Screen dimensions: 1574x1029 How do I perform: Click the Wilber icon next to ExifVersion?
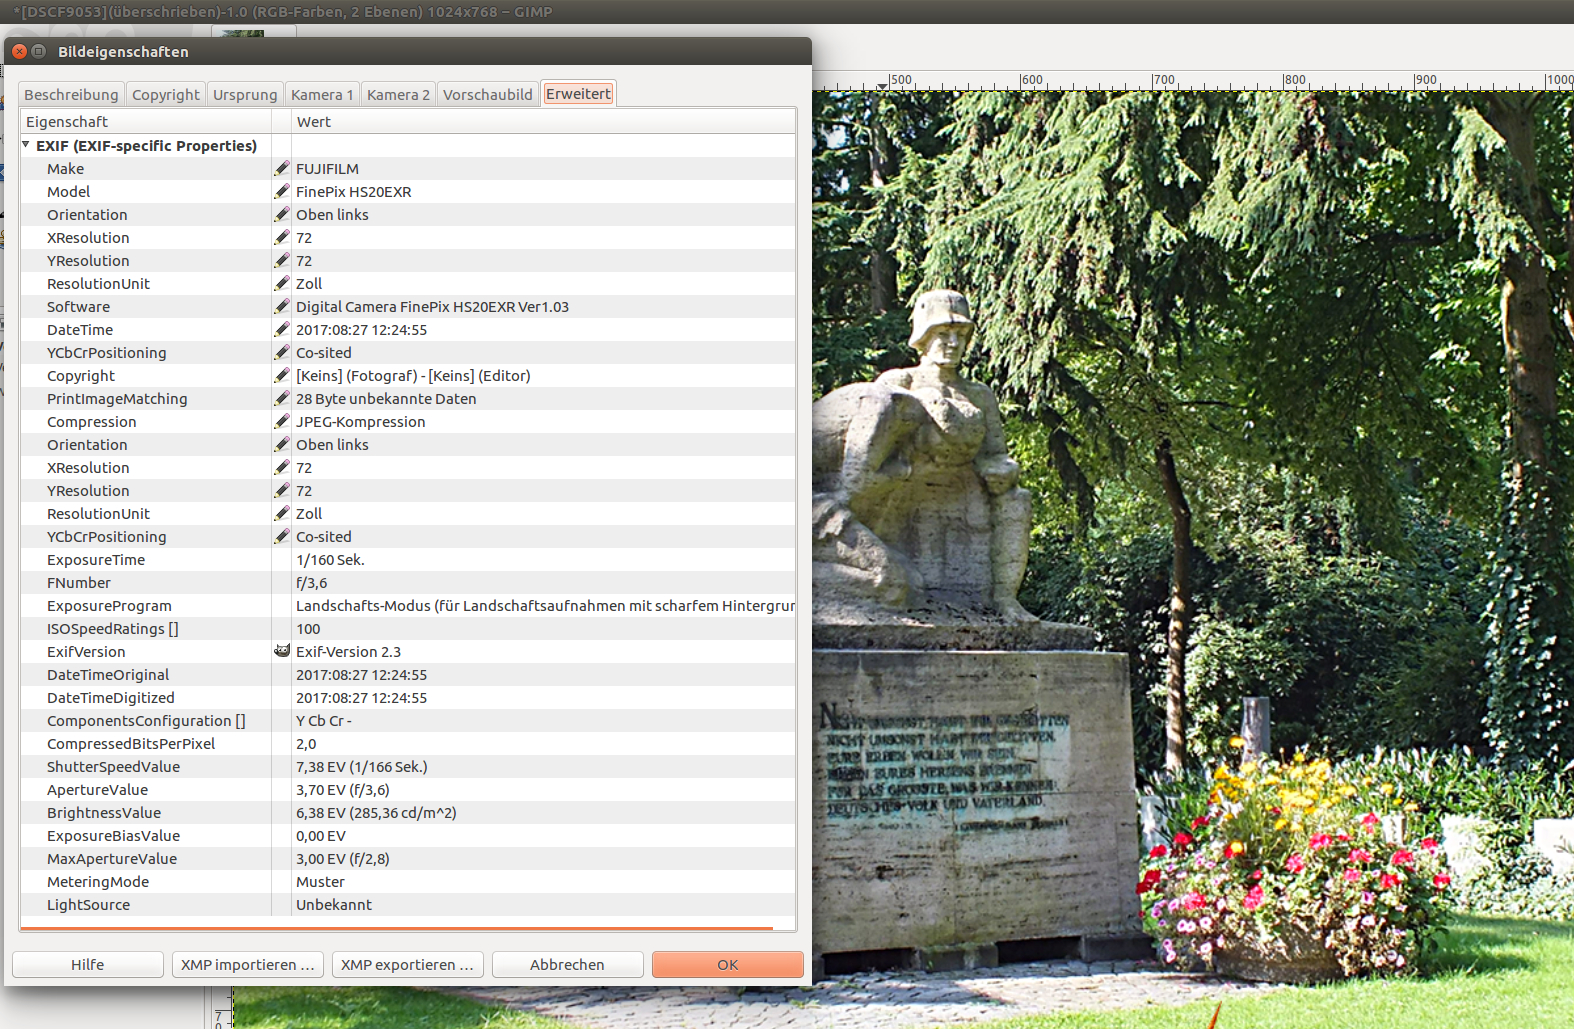tap(282, 651)
